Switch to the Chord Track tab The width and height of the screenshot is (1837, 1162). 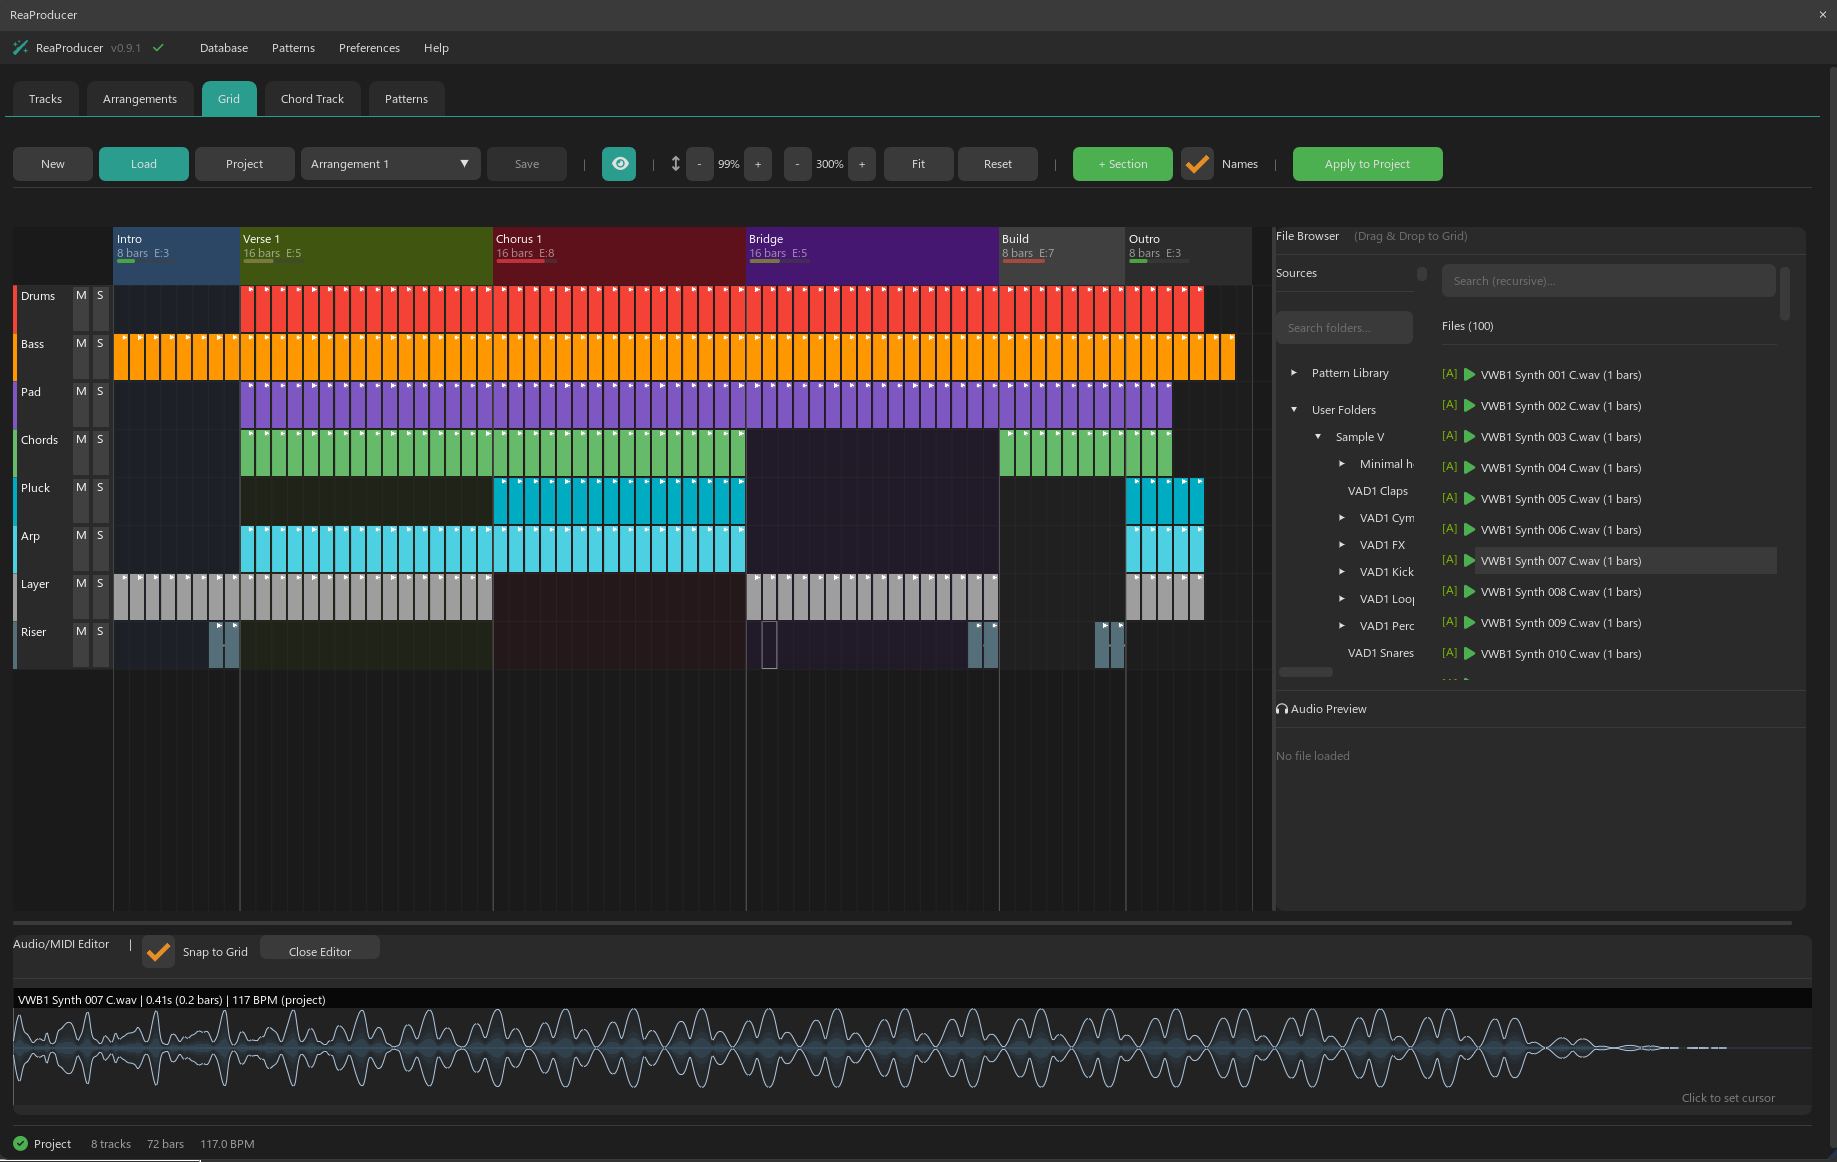click(x=312, y=98)
